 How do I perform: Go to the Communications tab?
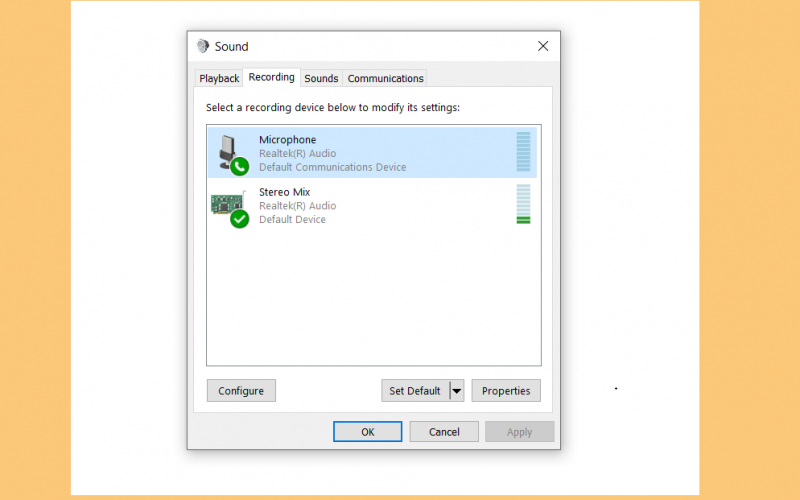pyautogui.click(x=385, y=78)
